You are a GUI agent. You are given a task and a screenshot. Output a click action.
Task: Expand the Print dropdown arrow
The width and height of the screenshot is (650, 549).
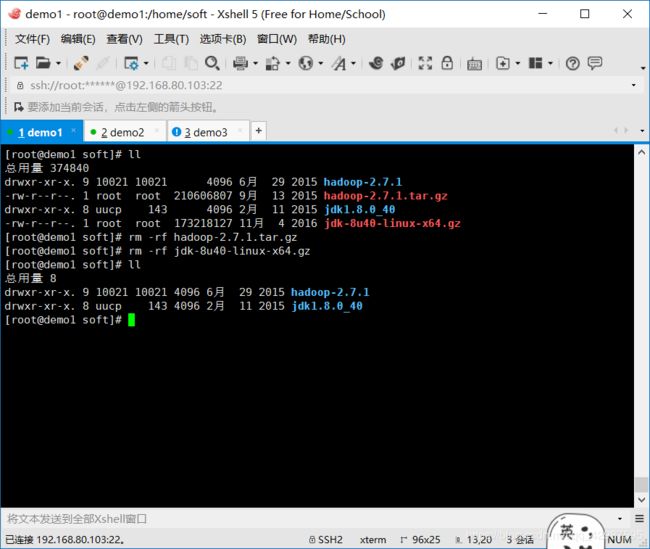(255, 63)
